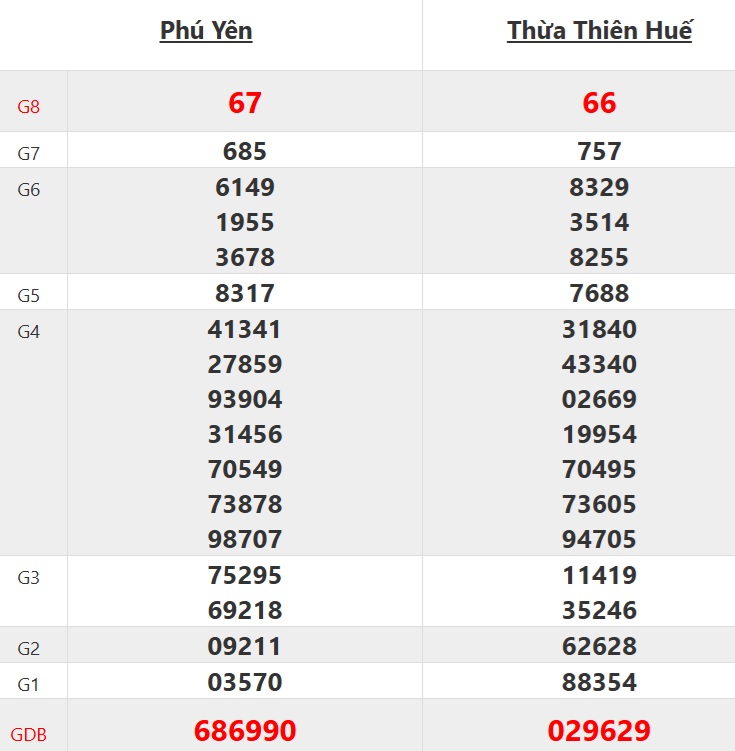
Task: Click the G5 result 8317
Action: (245, 293)
